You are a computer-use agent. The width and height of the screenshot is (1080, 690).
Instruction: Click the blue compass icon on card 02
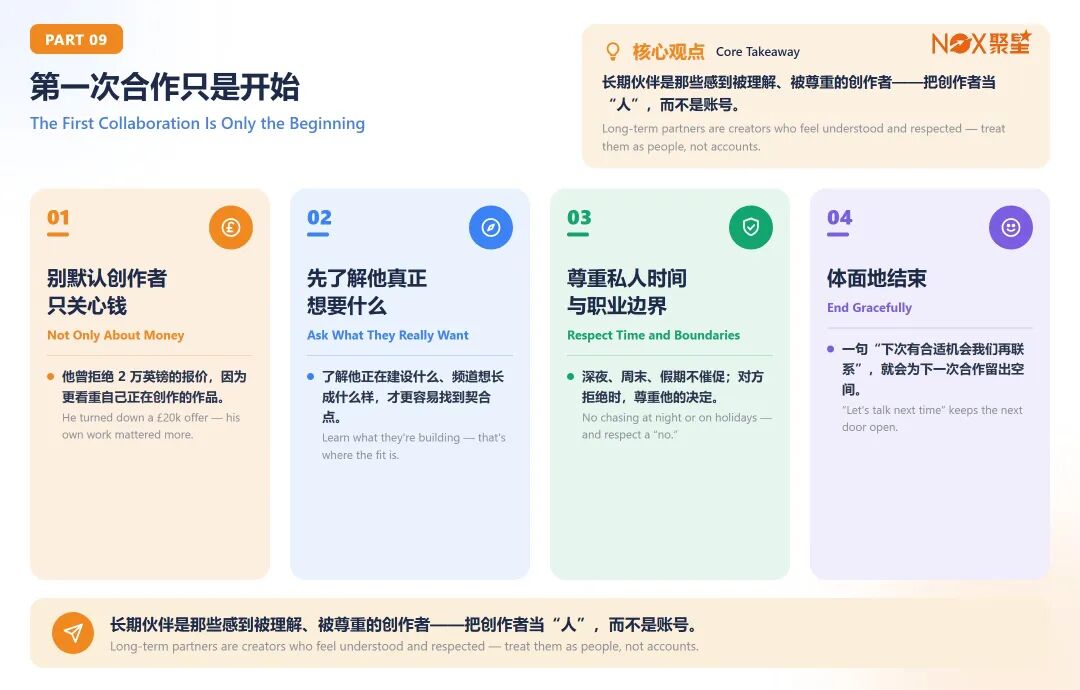(x=491, y=227)
